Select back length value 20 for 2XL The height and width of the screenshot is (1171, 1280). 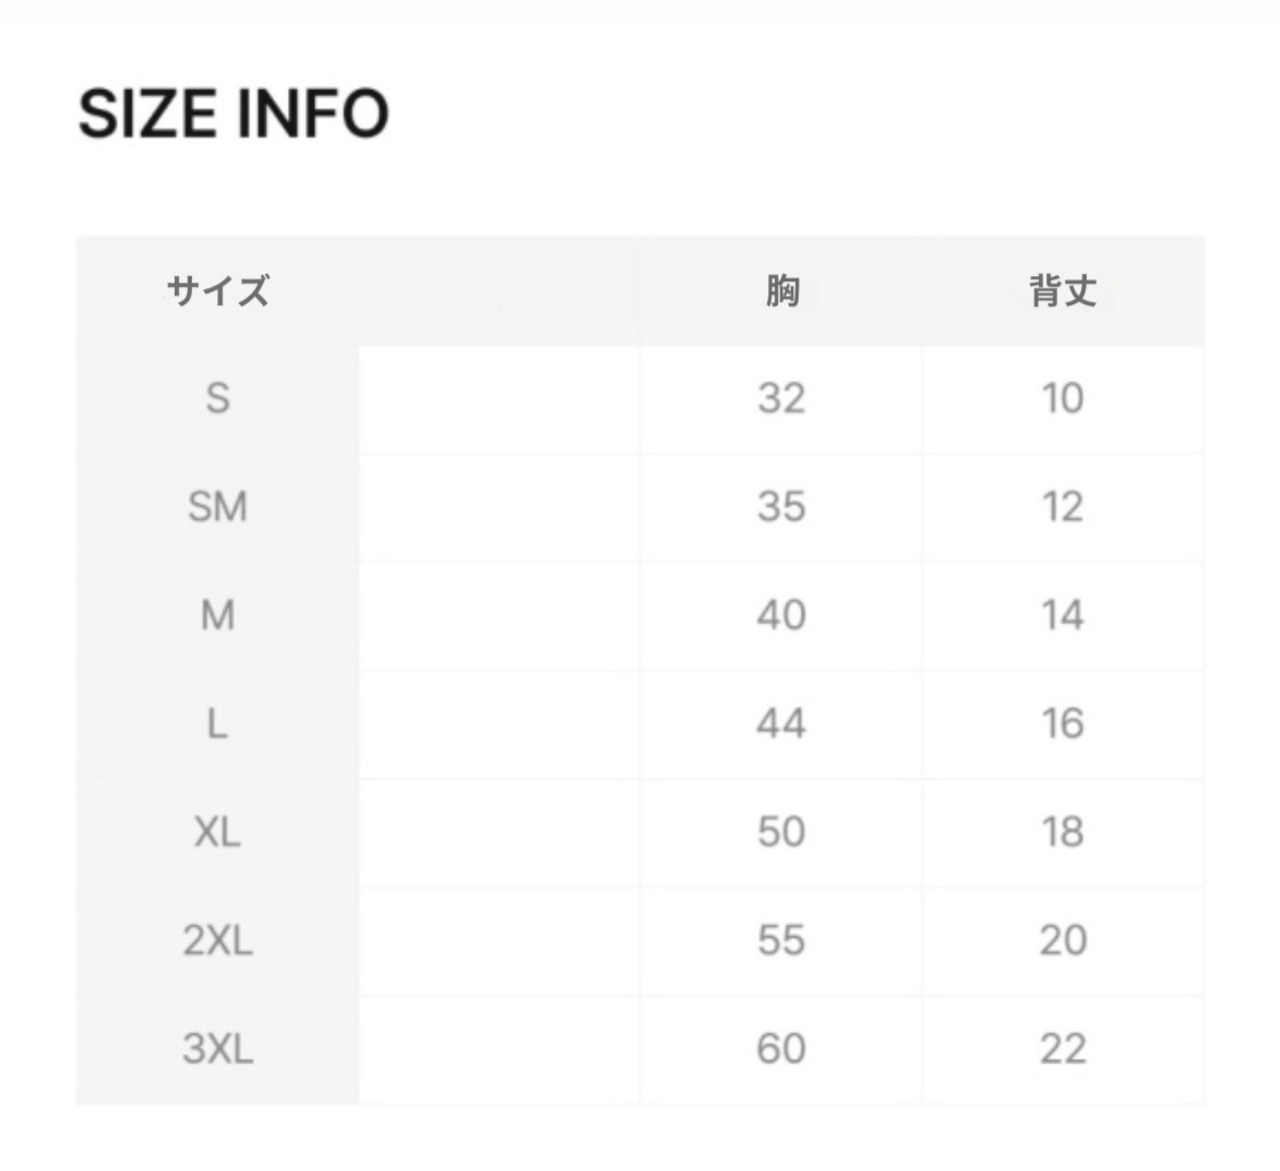pyautogui.click(x=1063, y=940)
